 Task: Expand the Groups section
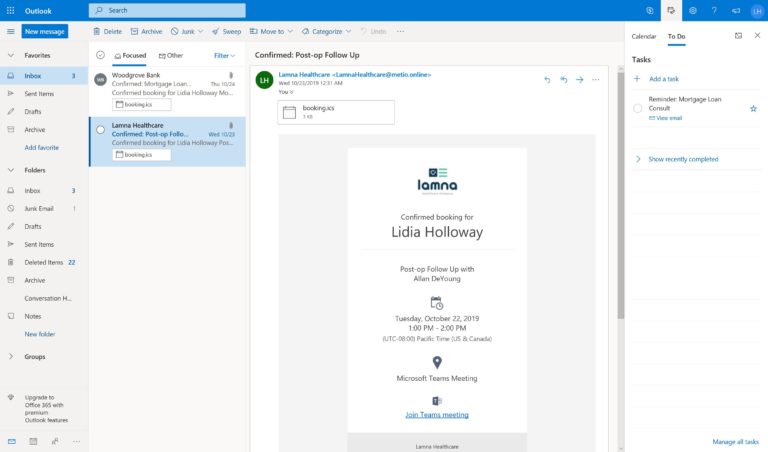11,357
